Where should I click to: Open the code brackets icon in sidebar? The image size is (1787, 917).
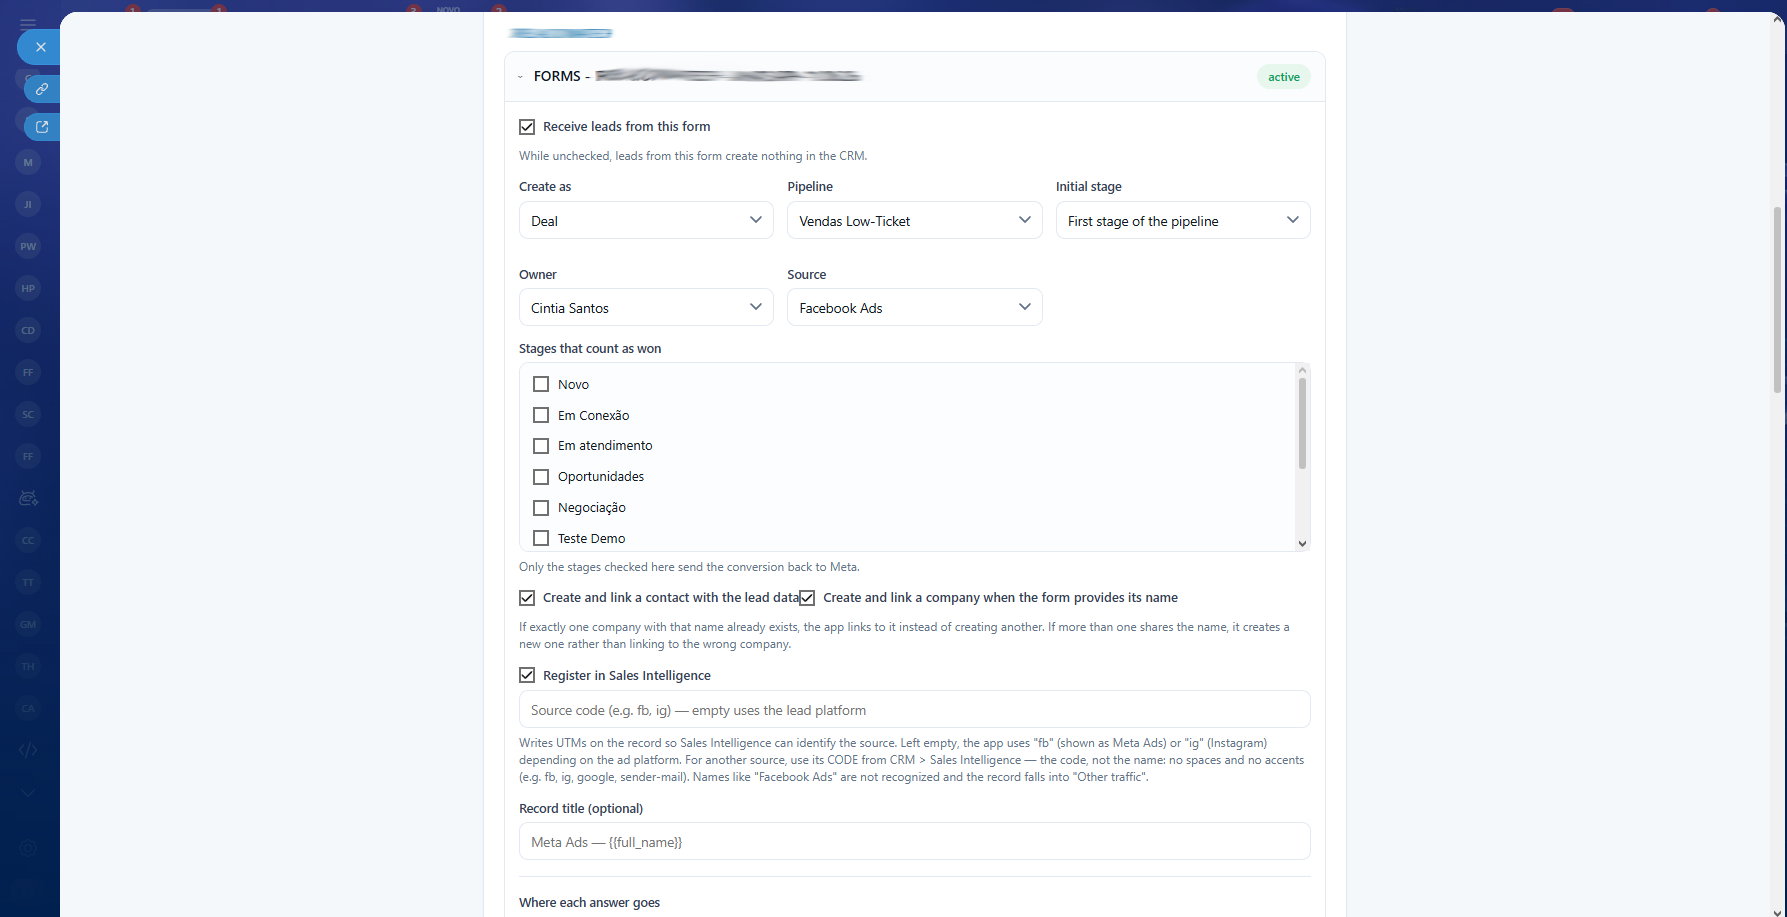pyautogui.click(x=28, y=750)
